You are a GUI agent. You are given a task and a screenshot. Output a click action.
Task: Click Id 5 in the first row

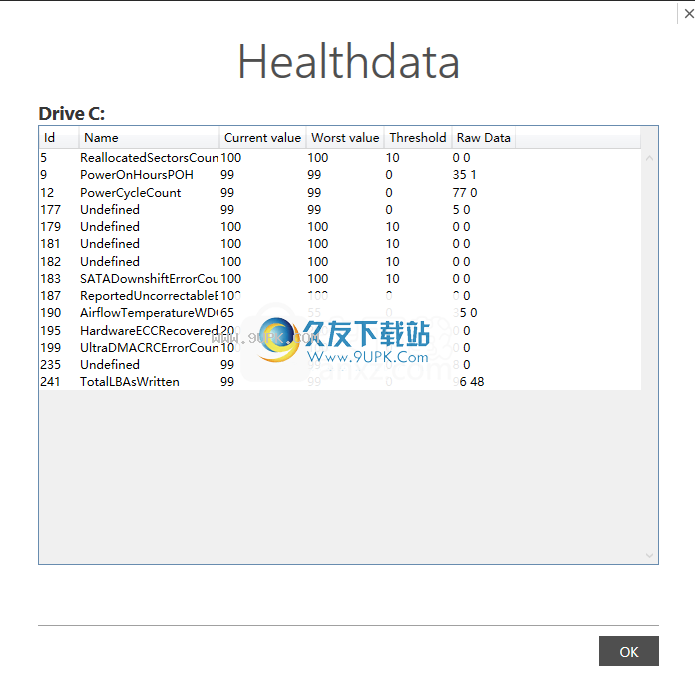point(43,157)
